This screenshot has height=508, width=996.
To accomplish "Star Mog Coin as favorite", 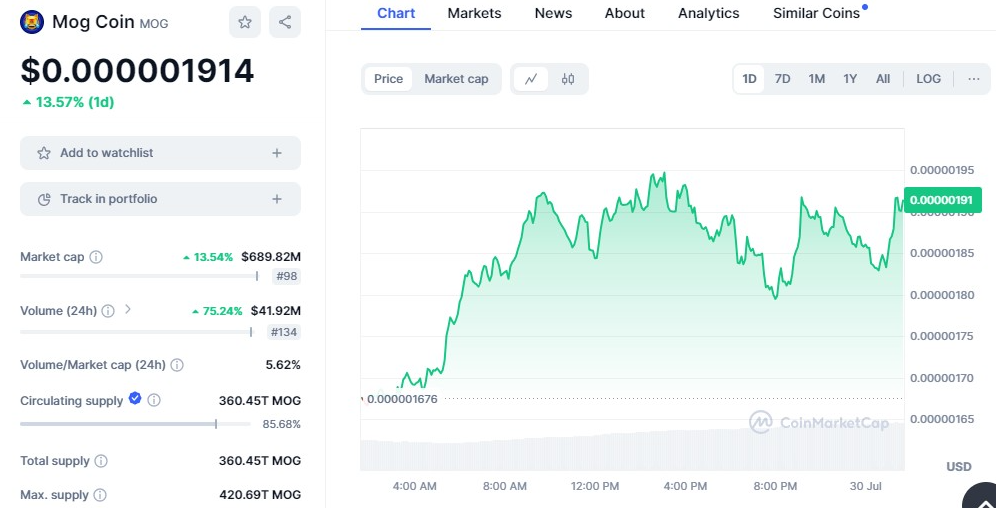I will point(245,22).
